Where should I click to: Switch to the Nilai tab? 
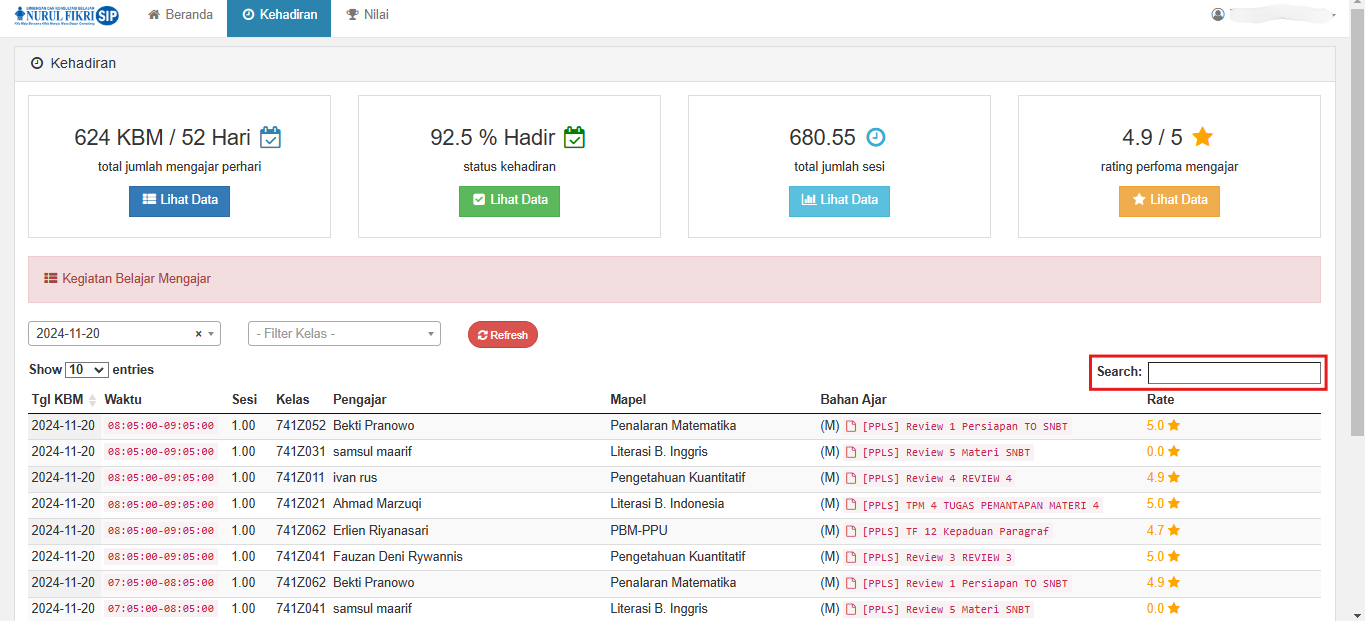pyautogui.click(x=367, y=15)
